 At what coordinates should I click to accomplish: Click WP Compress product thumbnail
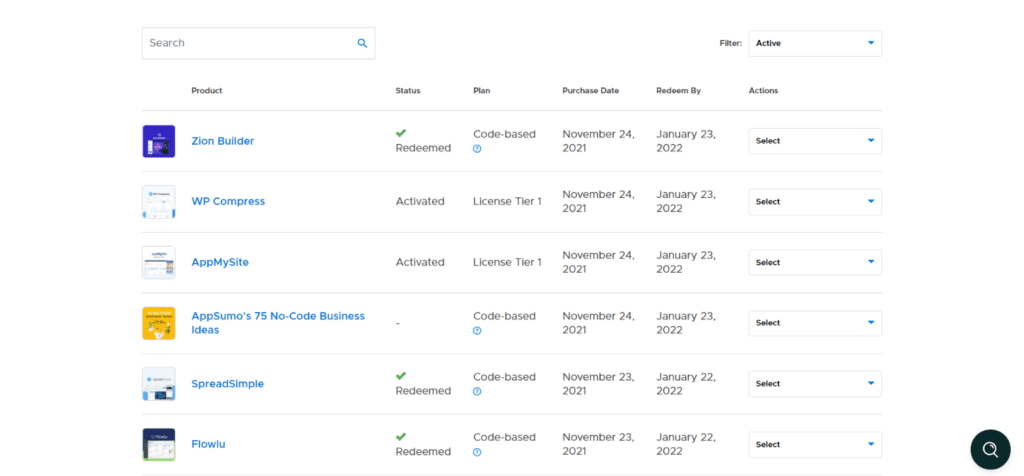(159, 202)
